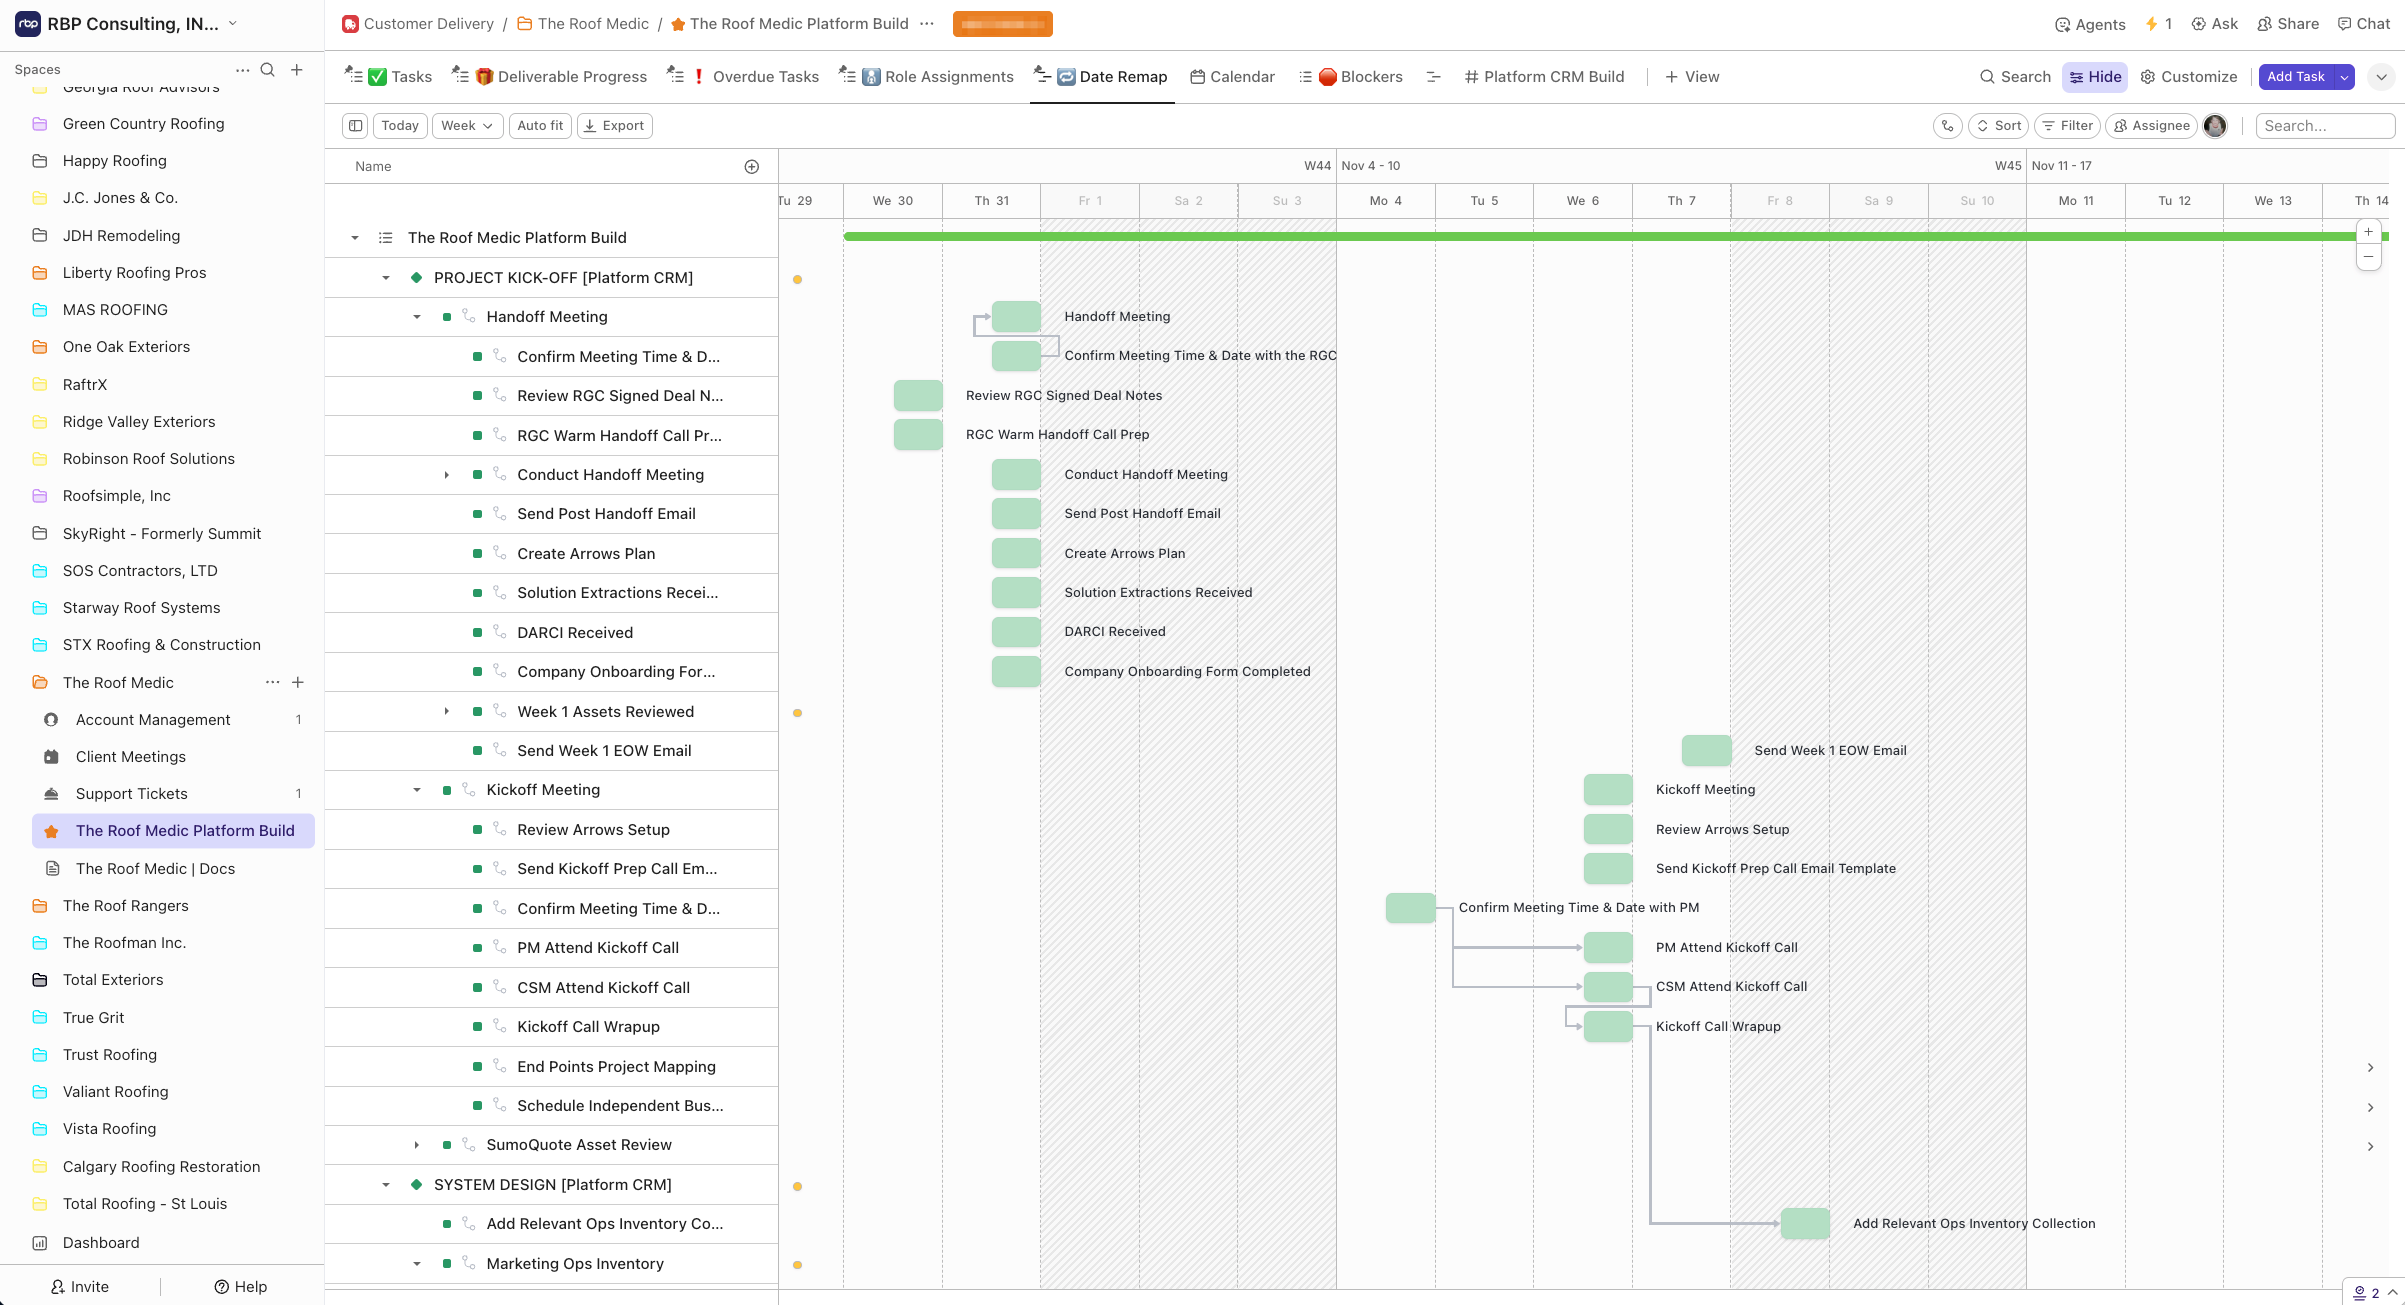Collapse the Handoff Meeting task group
Screen dimensions: 2405x1305
417,317
